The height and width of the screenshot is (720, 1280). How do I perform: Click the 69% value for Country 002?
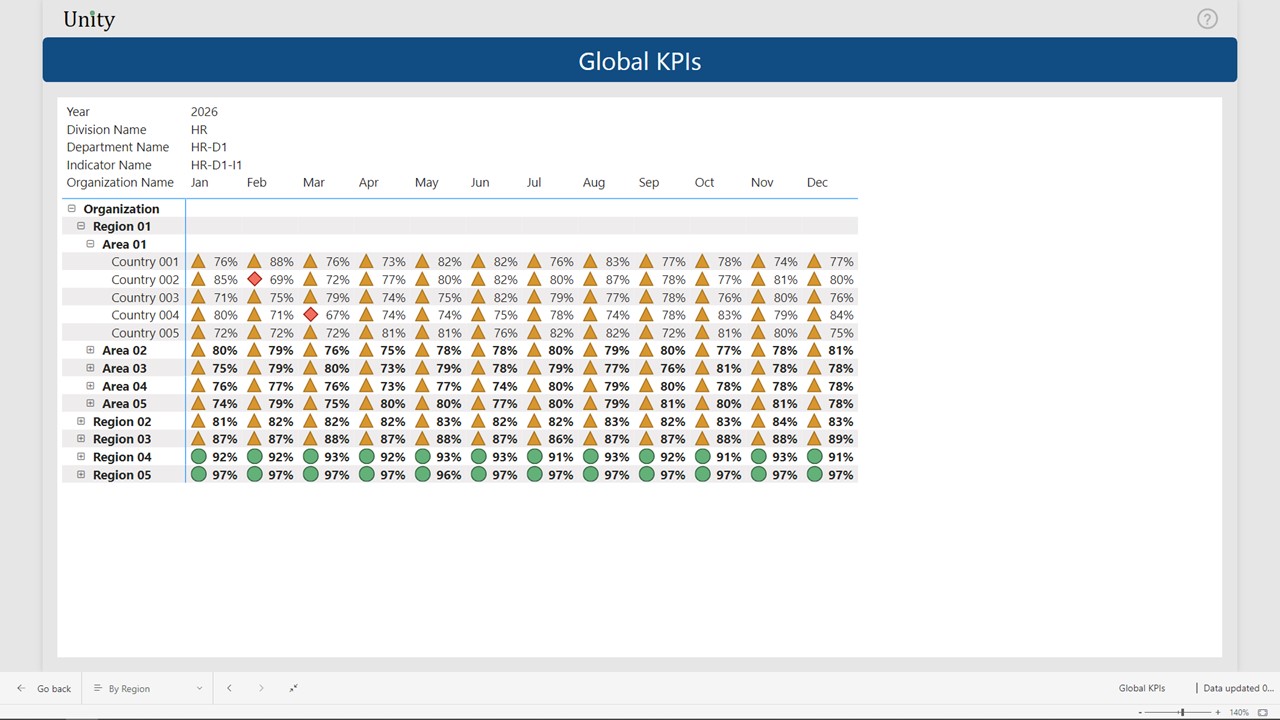pos(282,280)
